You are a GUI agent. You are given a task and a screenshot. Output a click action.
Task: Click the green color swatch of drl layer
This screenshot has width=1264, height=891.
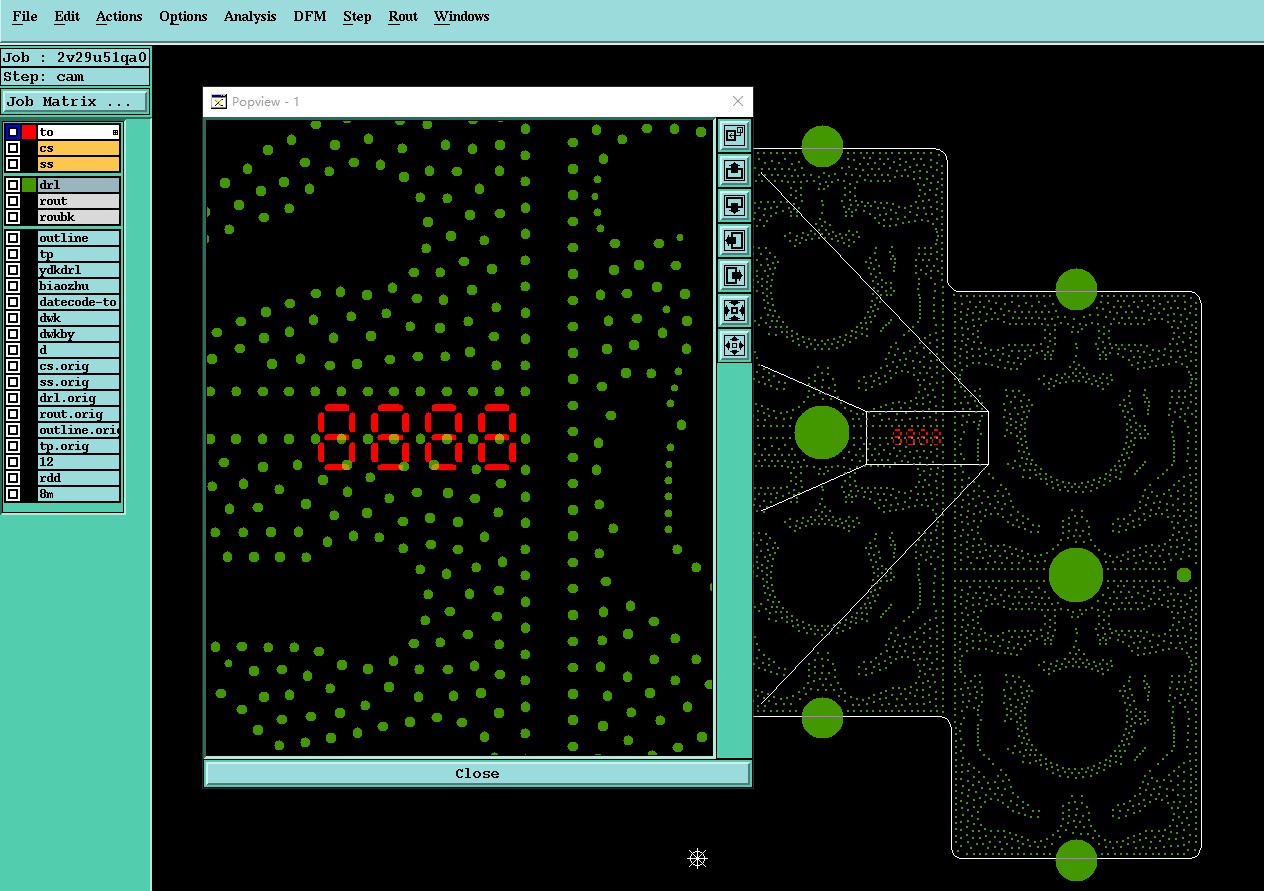click(29, 185)
